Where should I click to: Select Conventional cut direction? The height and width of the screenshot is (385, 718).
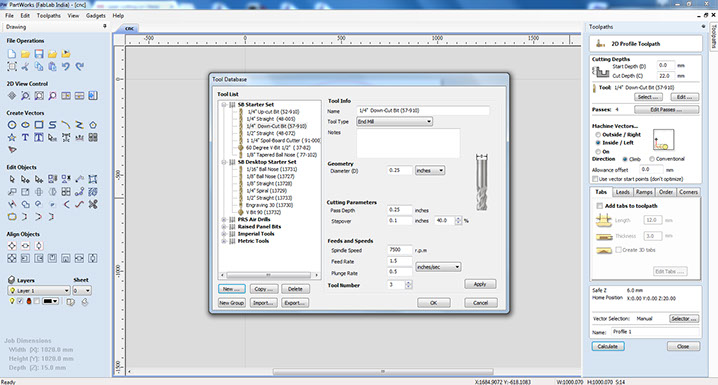pyautogui.click(x=652, y=159)
